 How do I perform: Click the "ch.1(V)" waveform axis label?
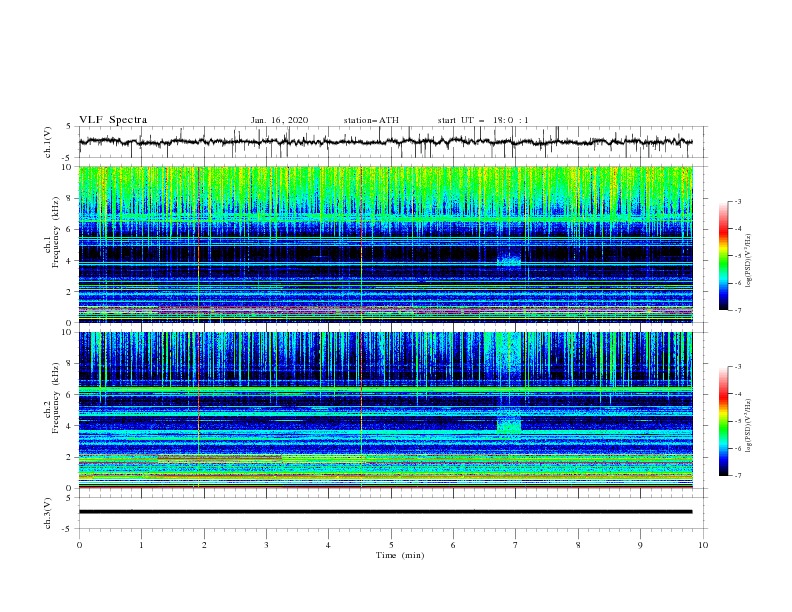tap(48, 142)
